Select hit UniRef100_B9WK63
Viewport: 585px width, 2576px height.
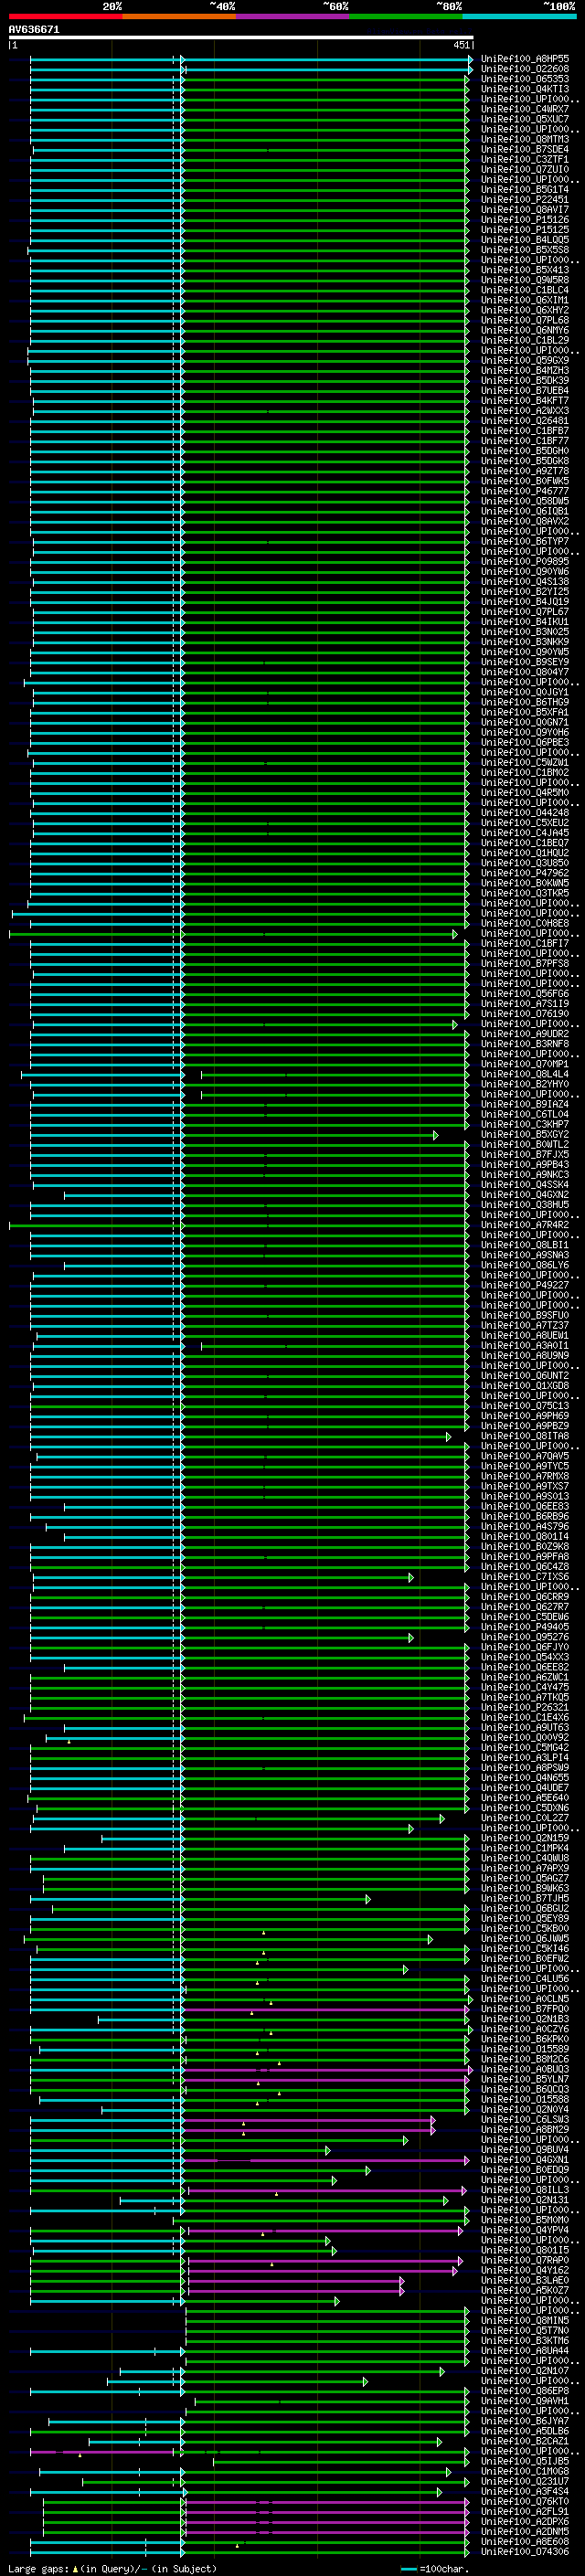click(x=525, y=1888)
